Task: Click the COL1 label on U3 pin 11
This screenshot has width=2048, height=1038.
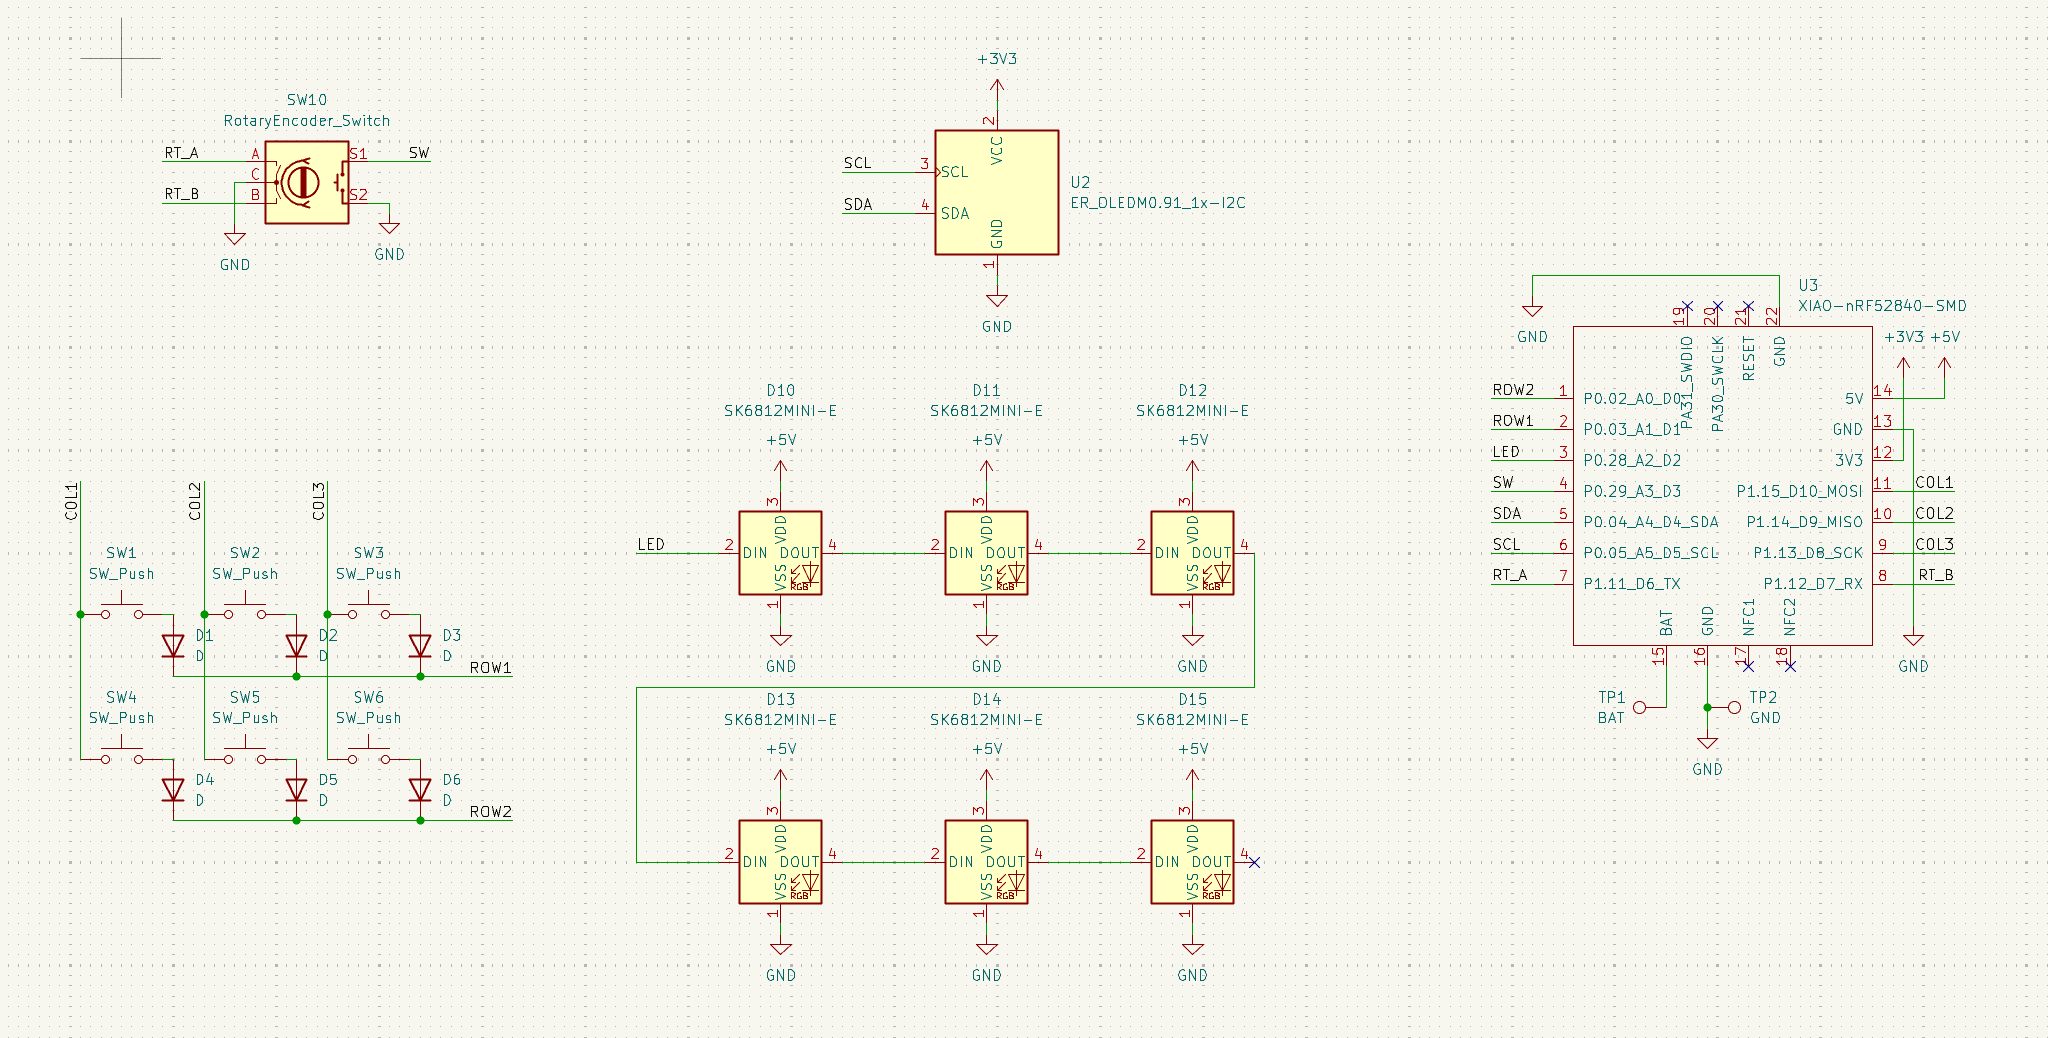Action: point(1934,483)
